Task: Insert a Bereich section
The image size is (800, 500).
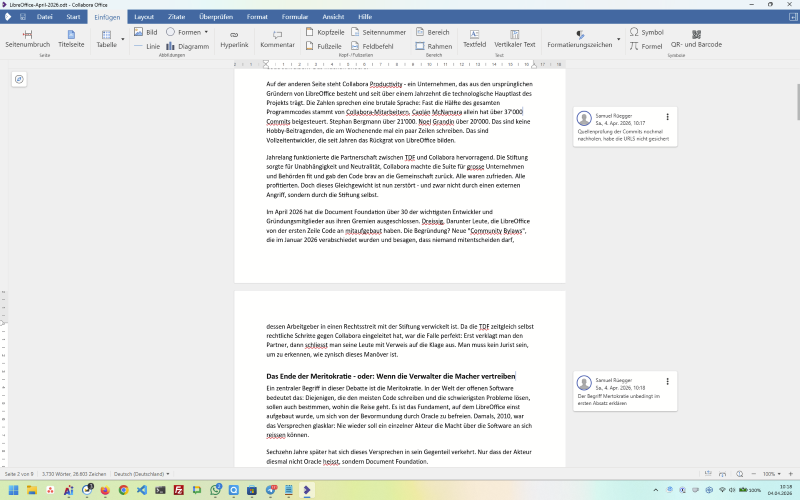Action: (x=433, y=32)
